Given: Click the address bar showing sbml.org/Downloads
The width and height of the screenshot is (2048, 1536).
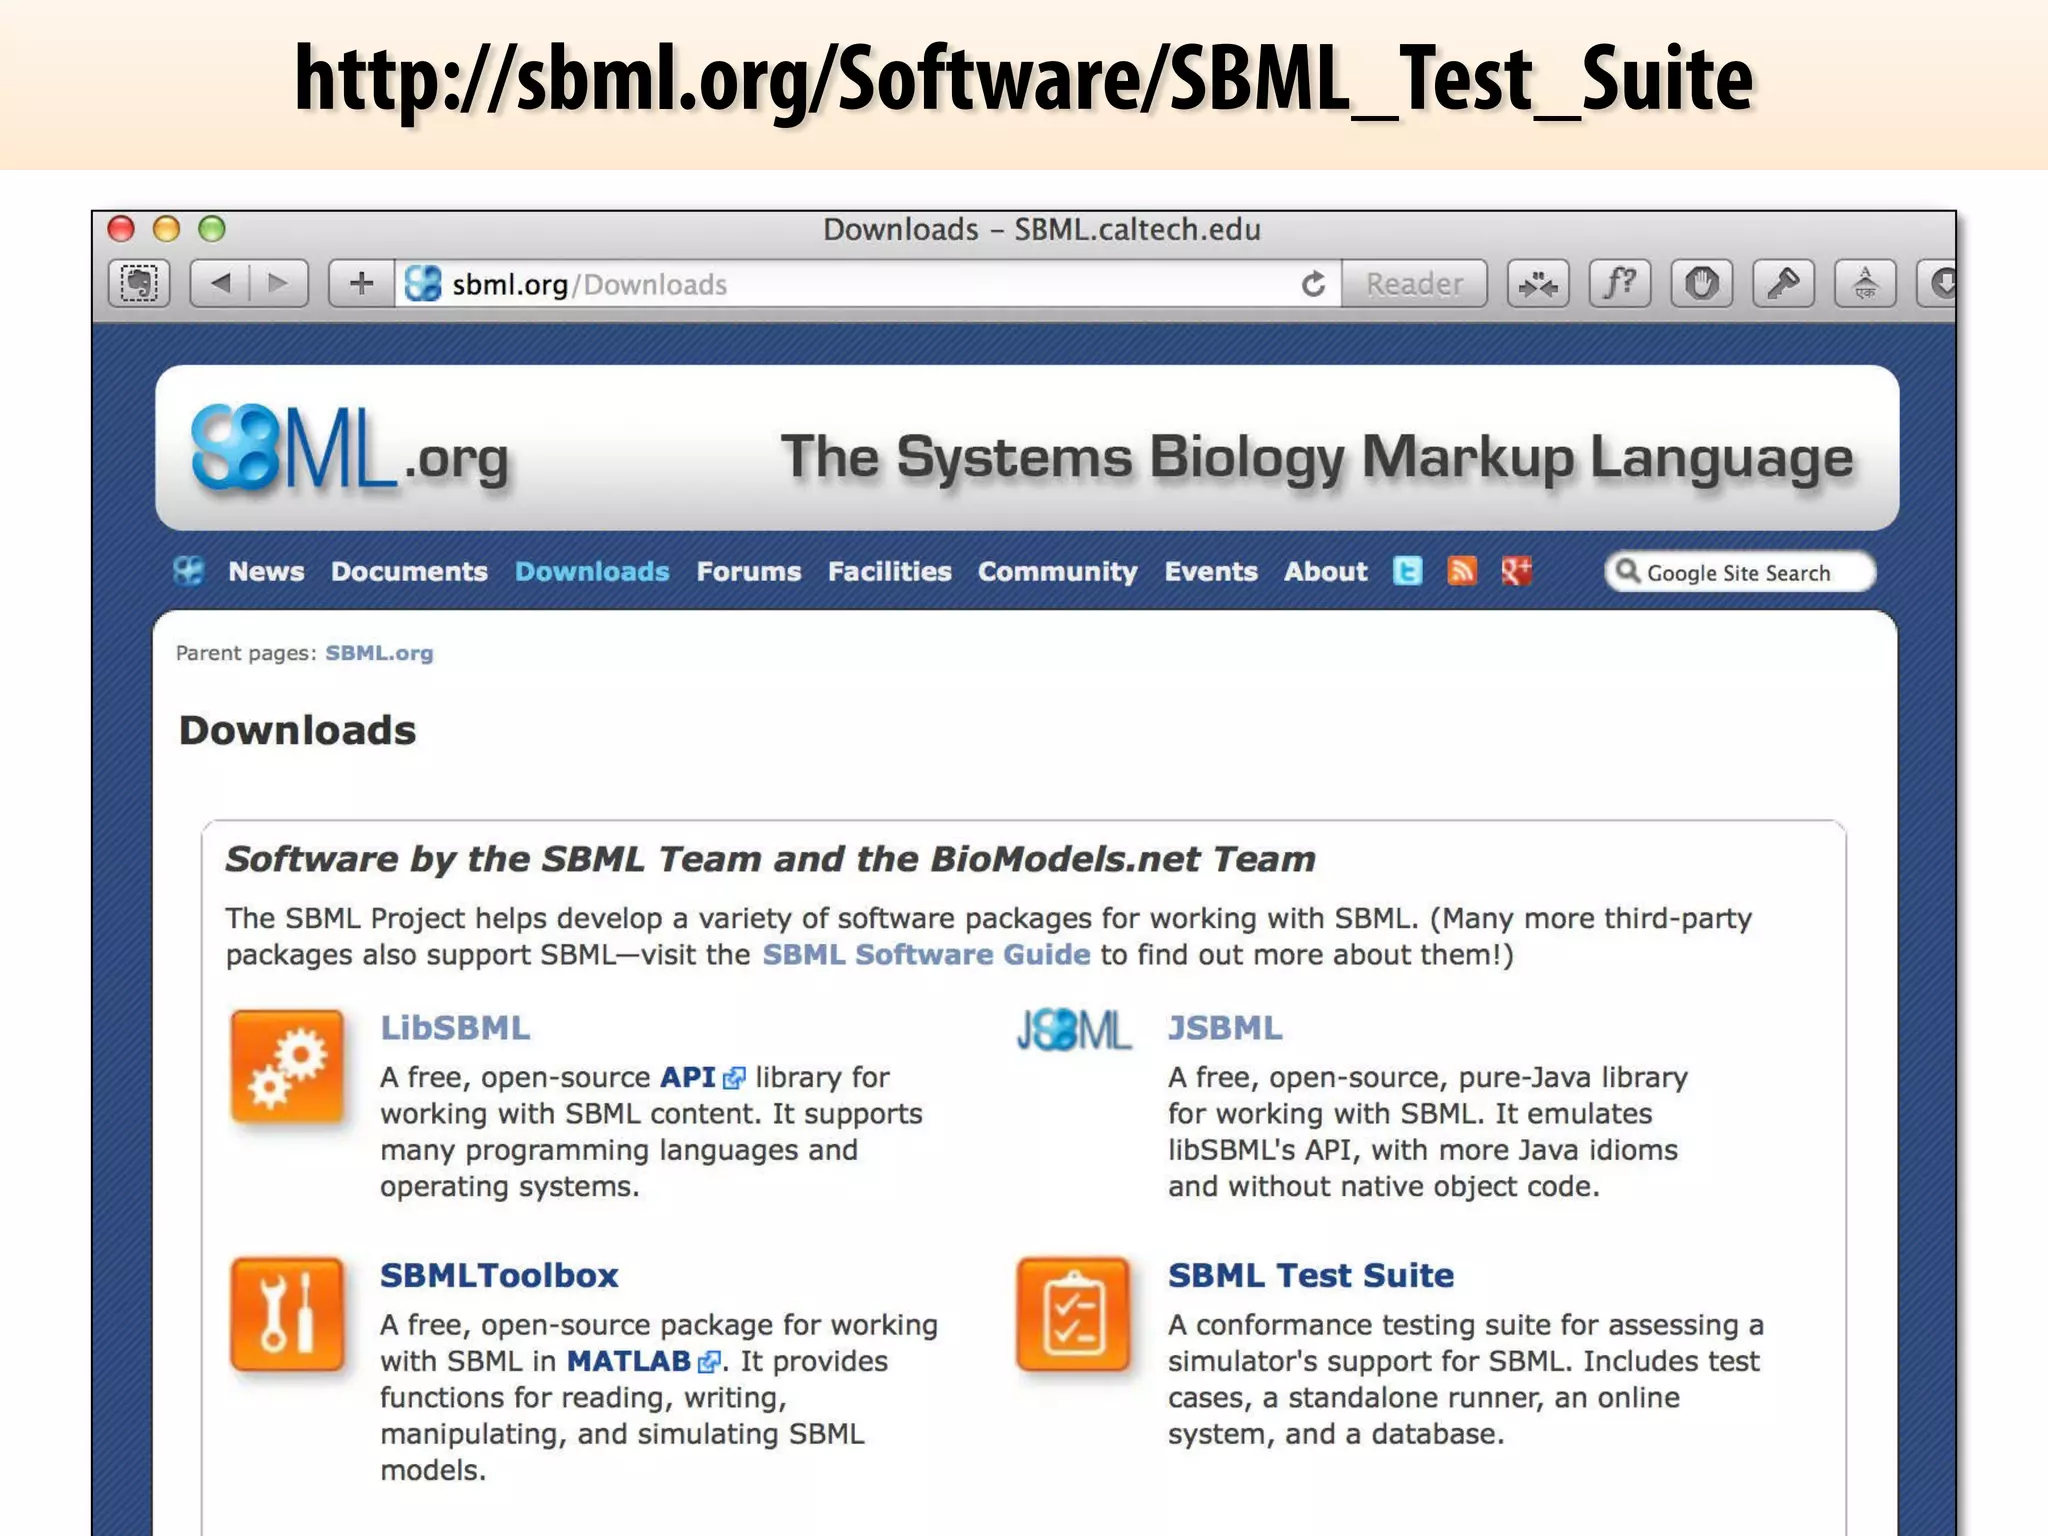Looking at the screenshot, I should coord(867,284).
